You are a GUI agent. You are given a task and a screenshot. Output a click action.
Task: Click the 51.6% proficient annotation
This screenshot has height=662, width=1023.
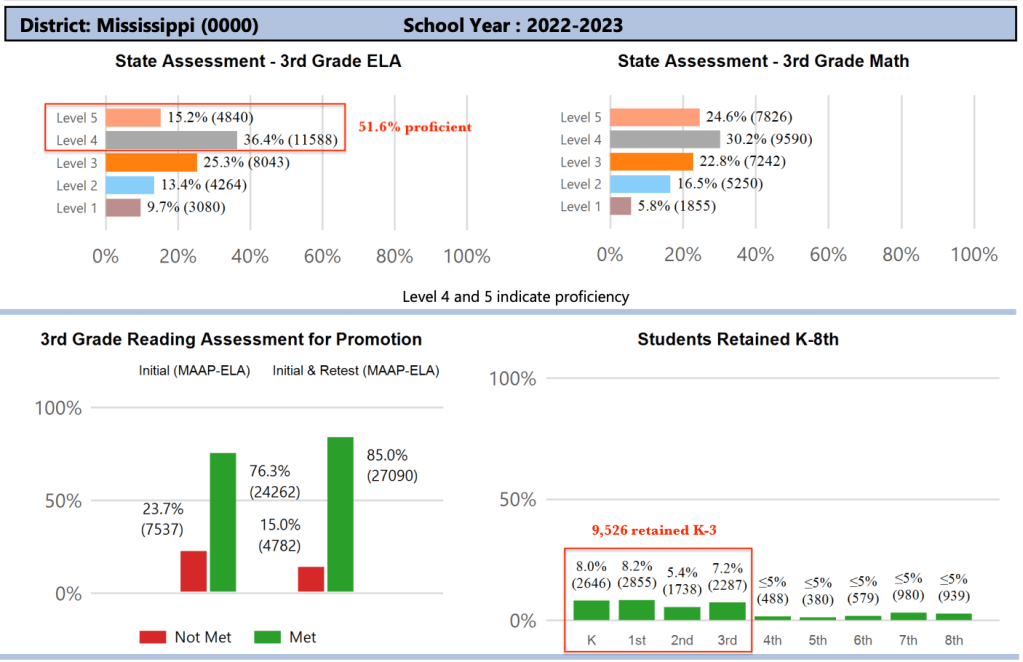tap(415, 128)
